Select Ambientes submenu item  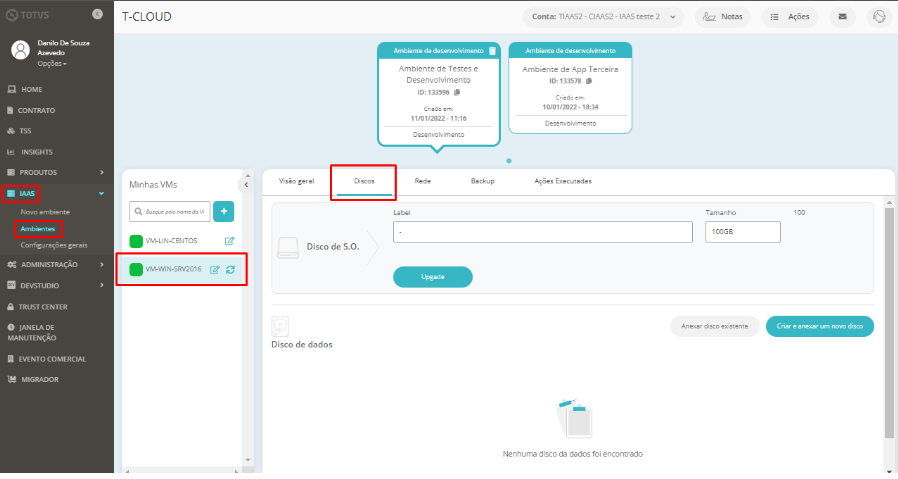pyautogui.click(x=38, y=229)
